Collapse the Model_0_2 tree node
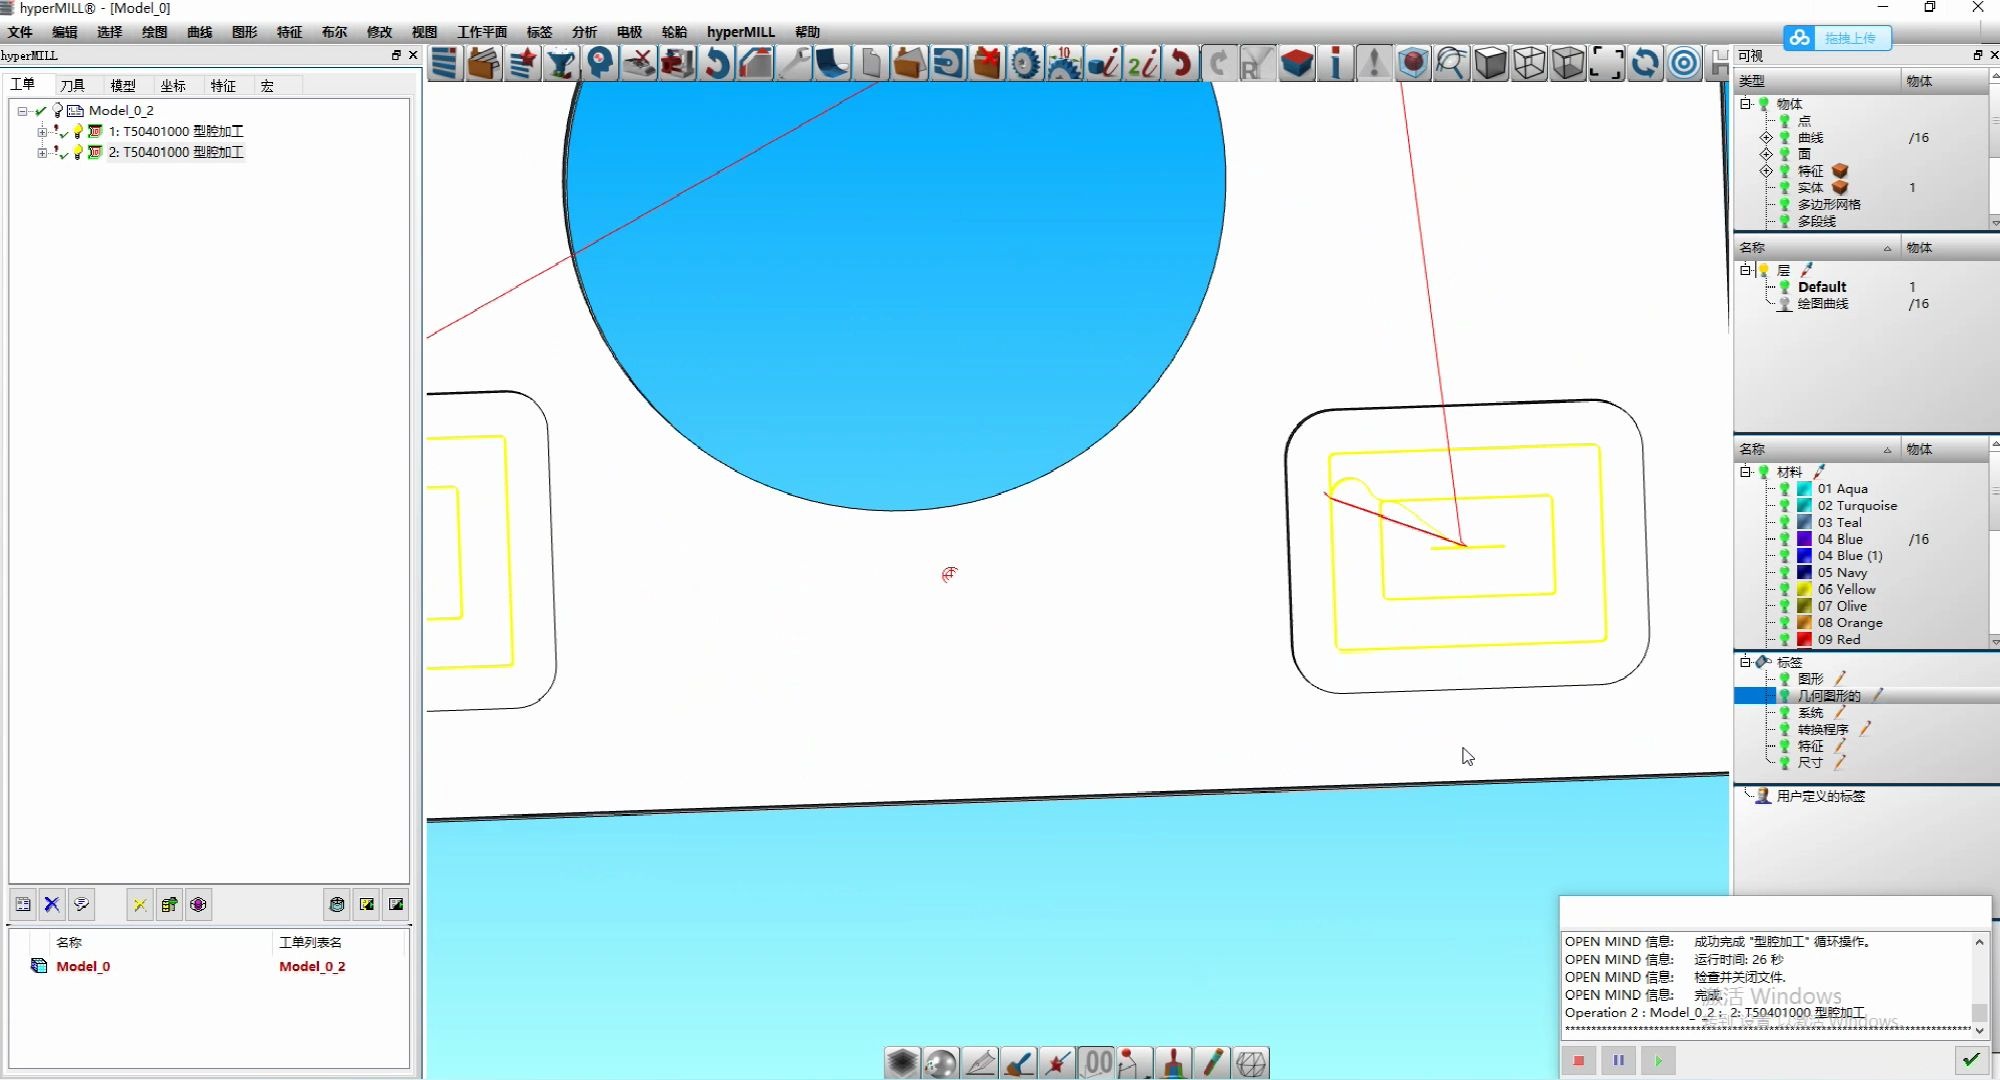The image size is (2000, 1080). tap(22, 111)
